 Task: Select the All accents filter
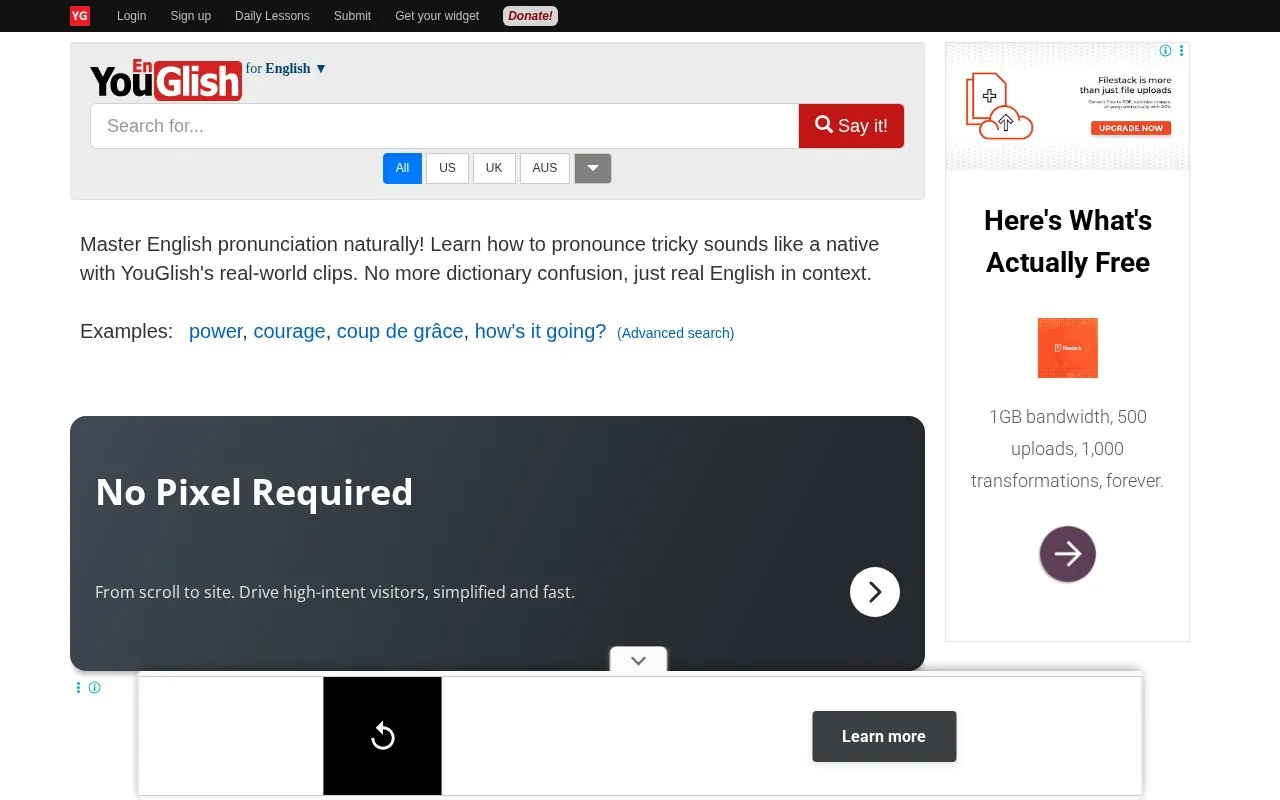tap(402, 168)
